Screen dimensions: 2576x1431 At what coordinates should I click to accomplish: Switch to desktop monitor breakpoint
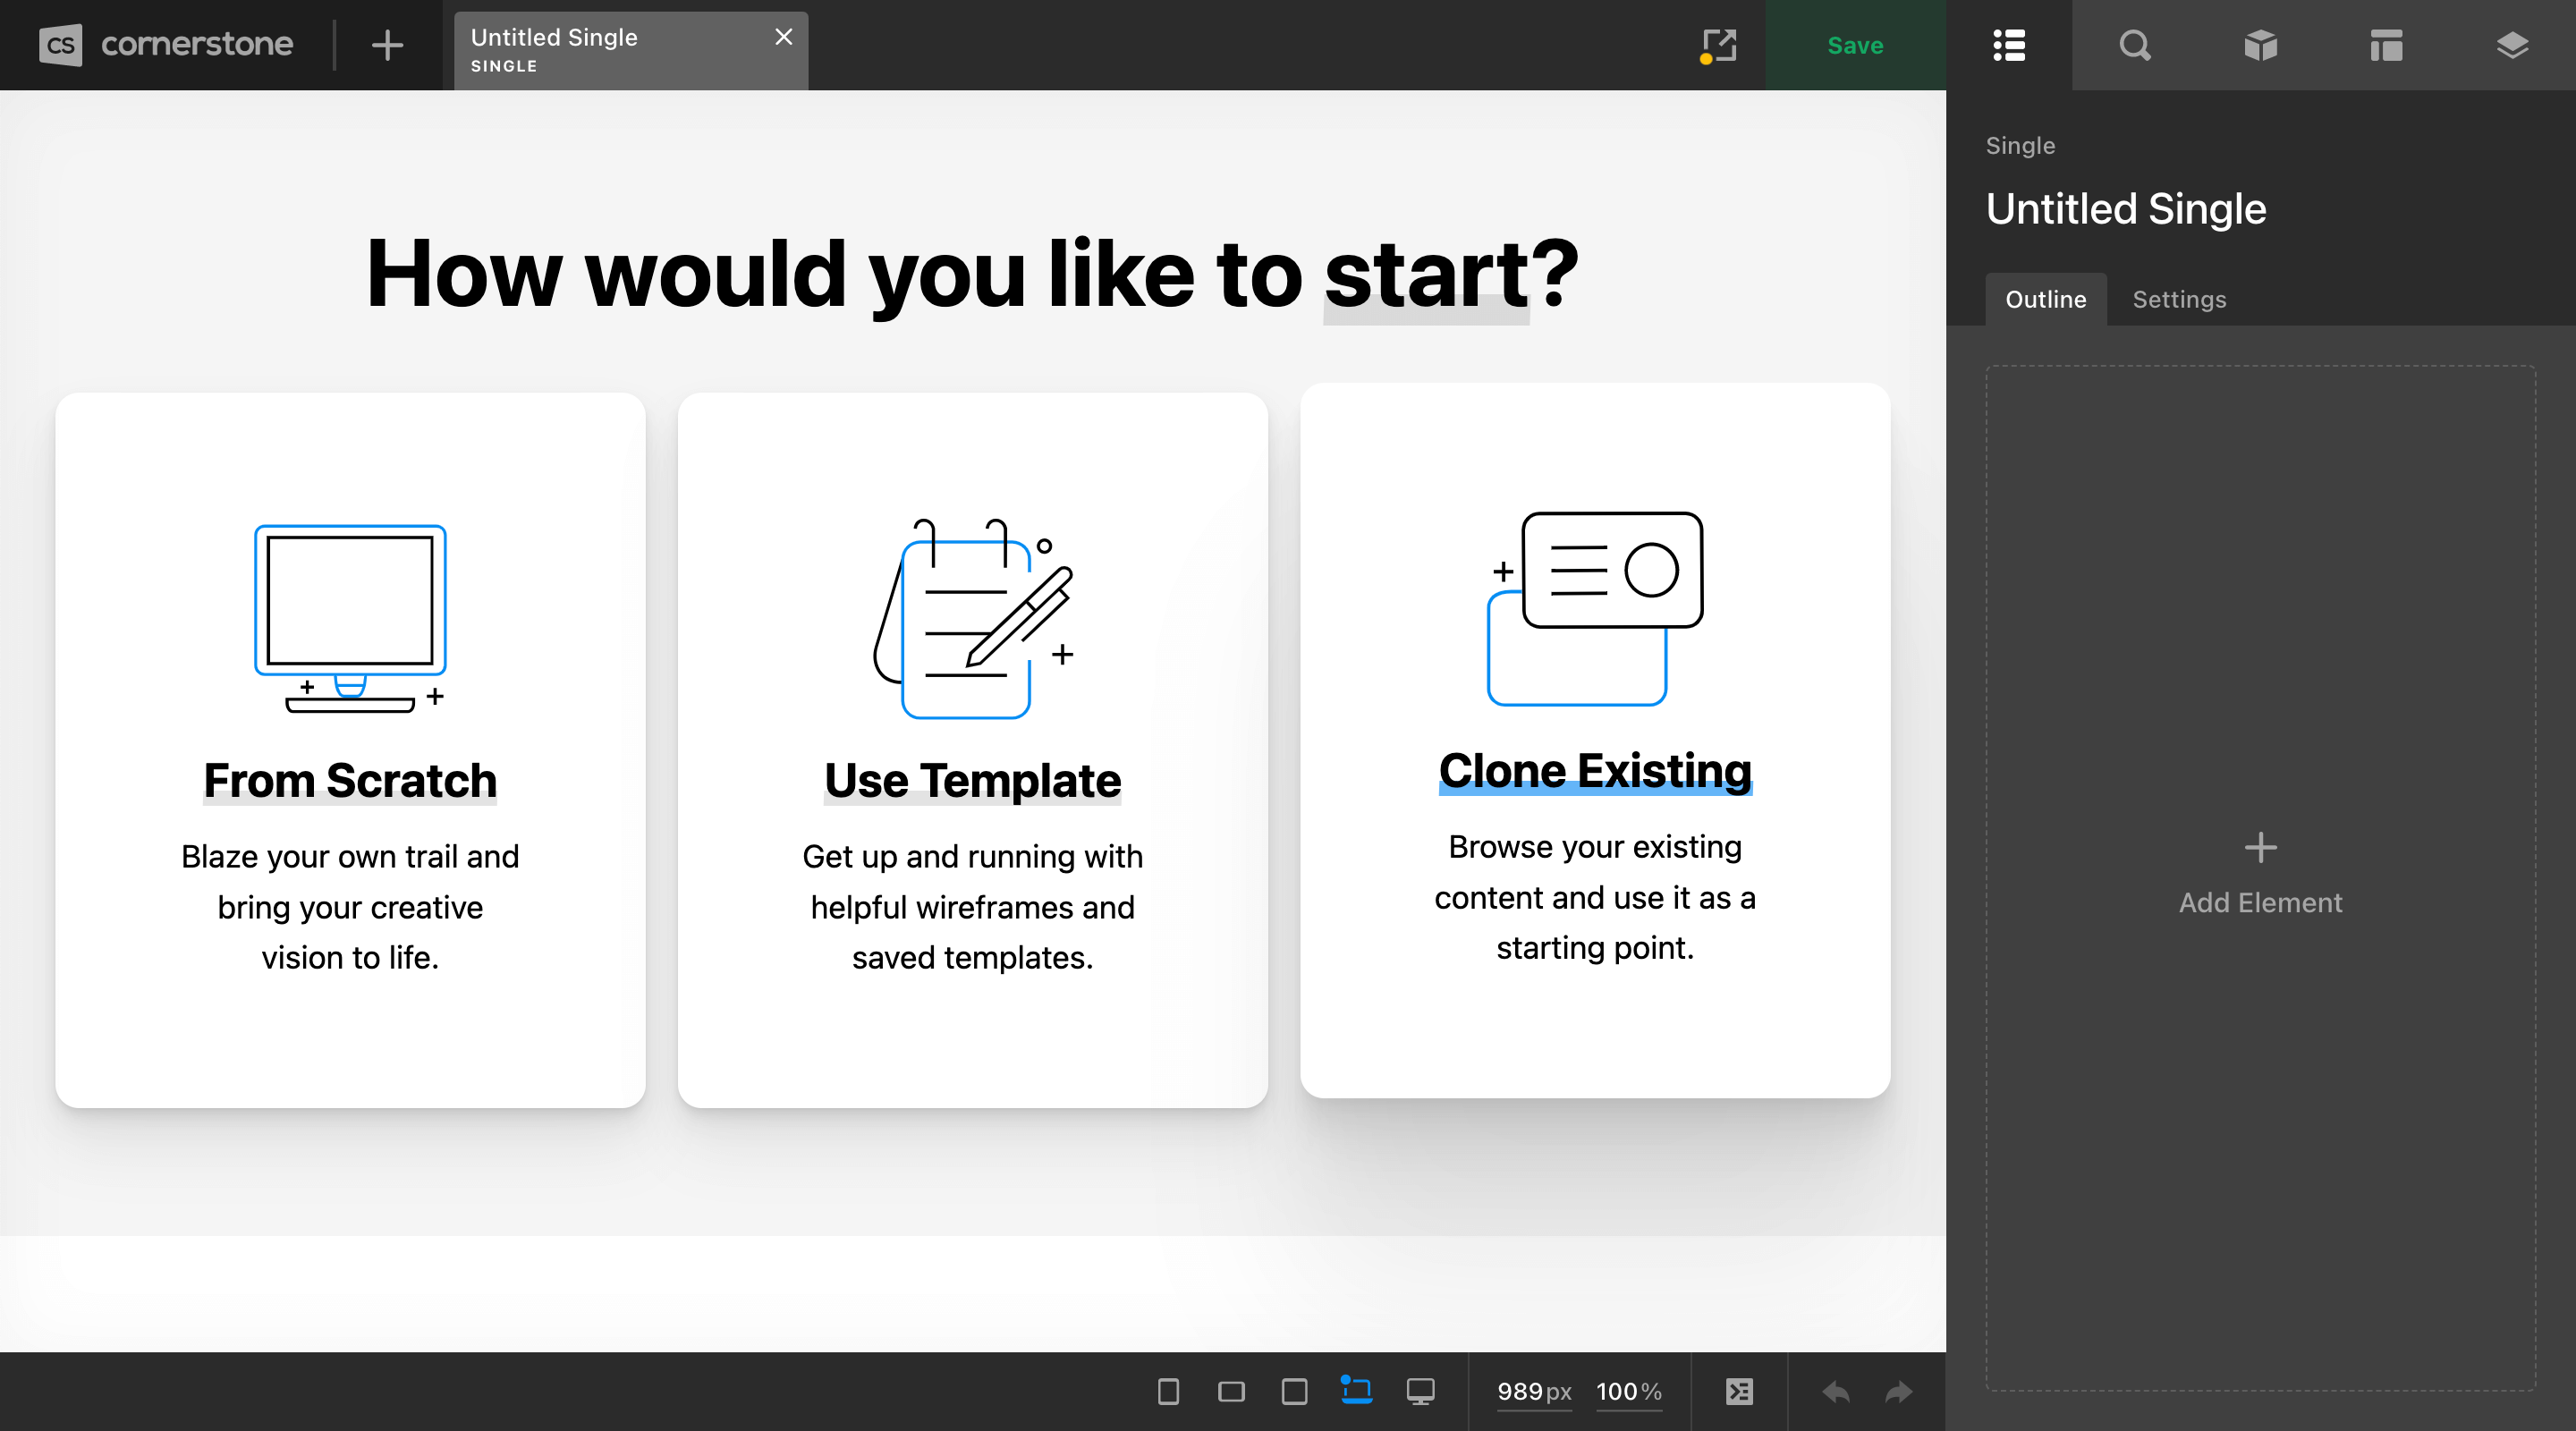point(1420,1391)
